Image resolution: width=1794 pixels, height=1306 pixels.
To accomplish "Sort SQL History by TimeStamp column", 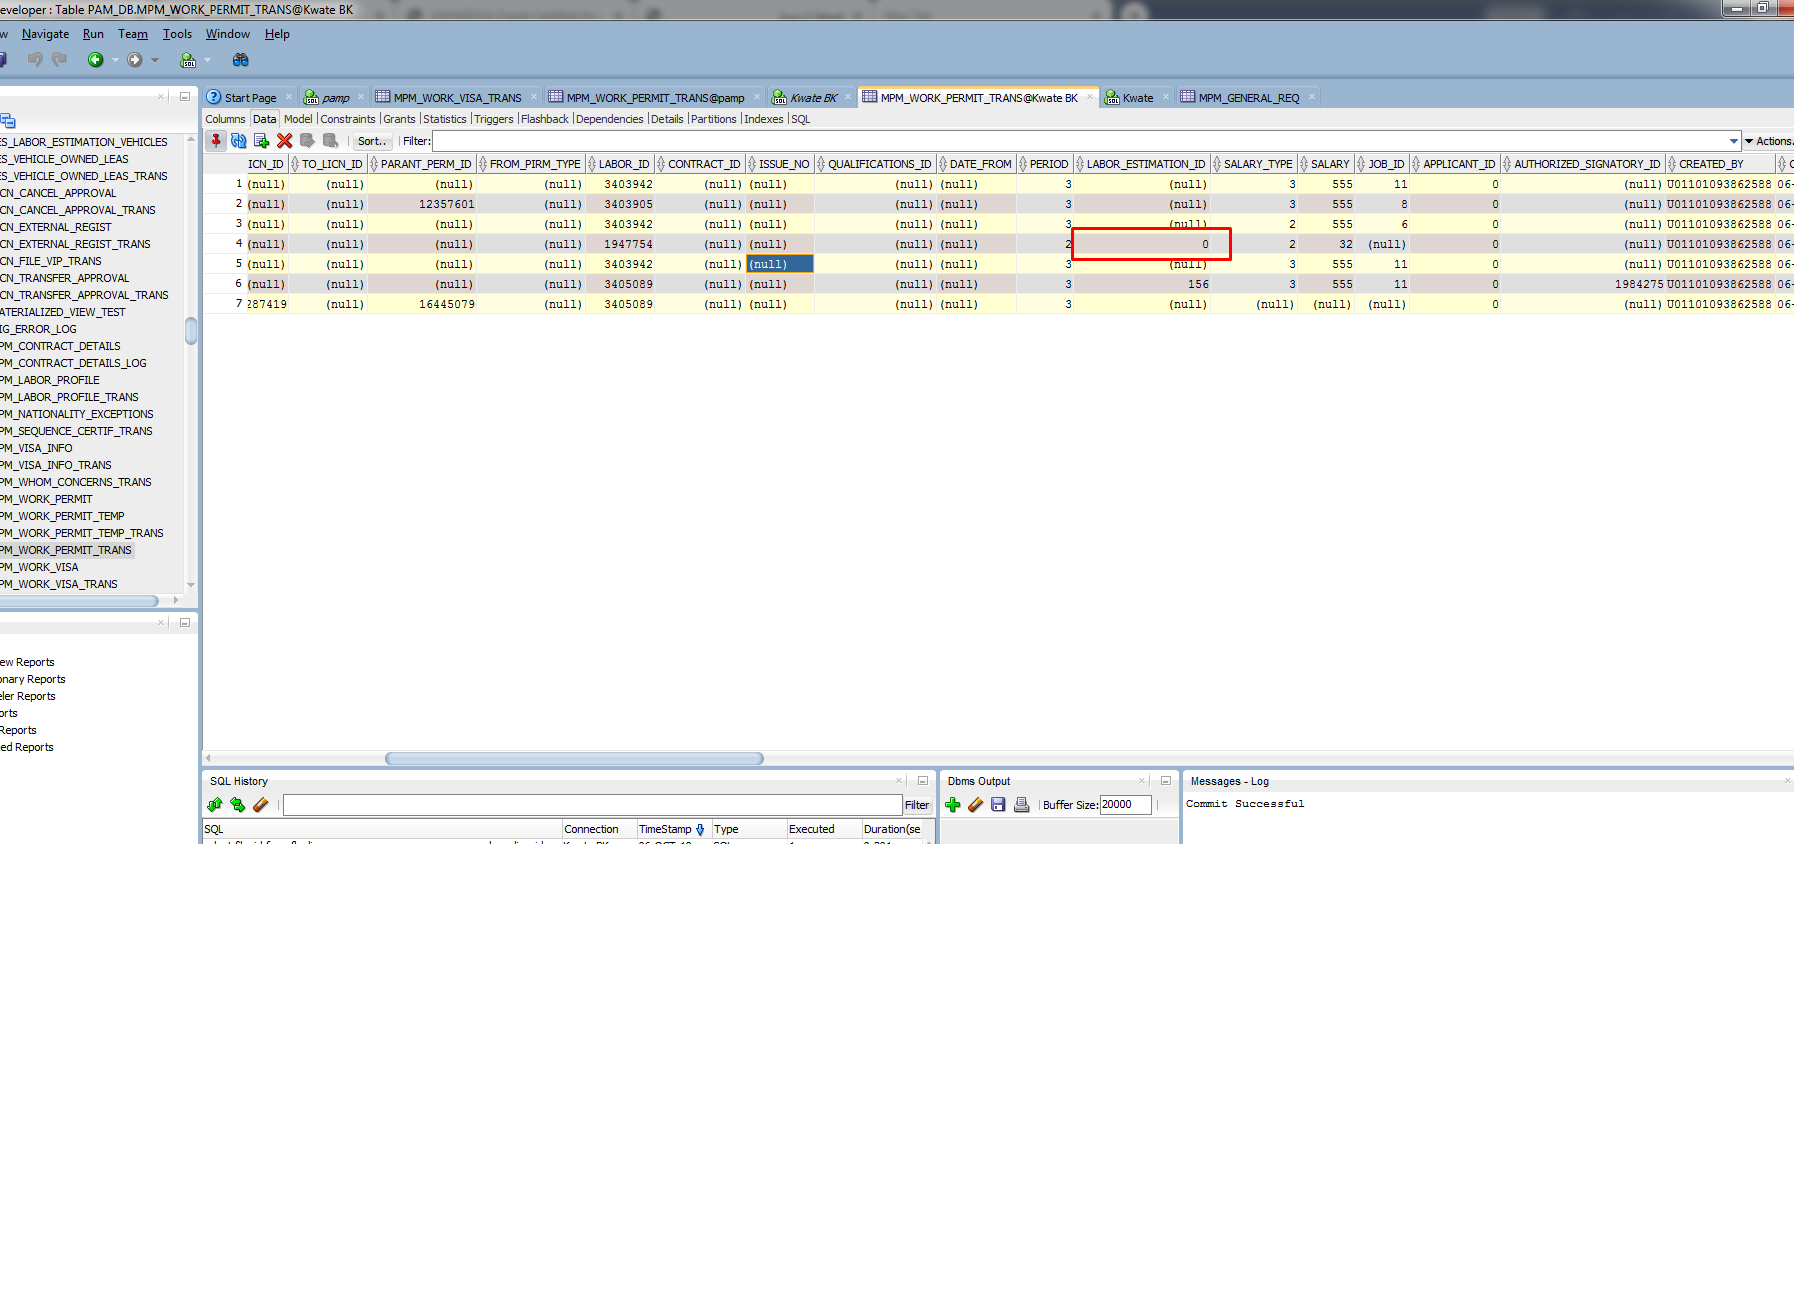I will pos(672,829).
